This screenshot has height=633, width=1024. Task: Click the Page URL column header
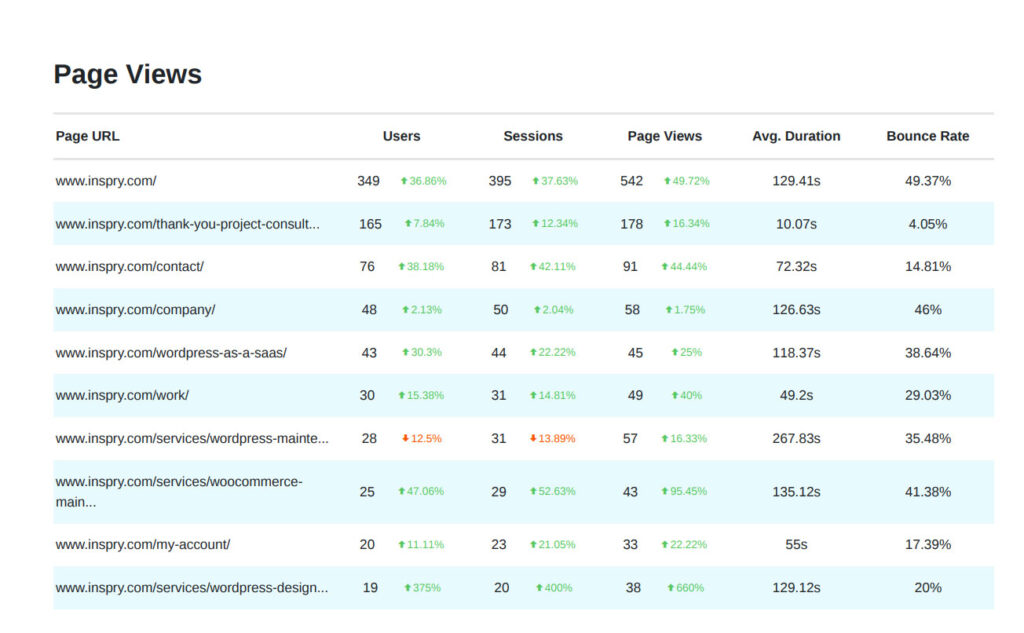click(x=87, y=136)
